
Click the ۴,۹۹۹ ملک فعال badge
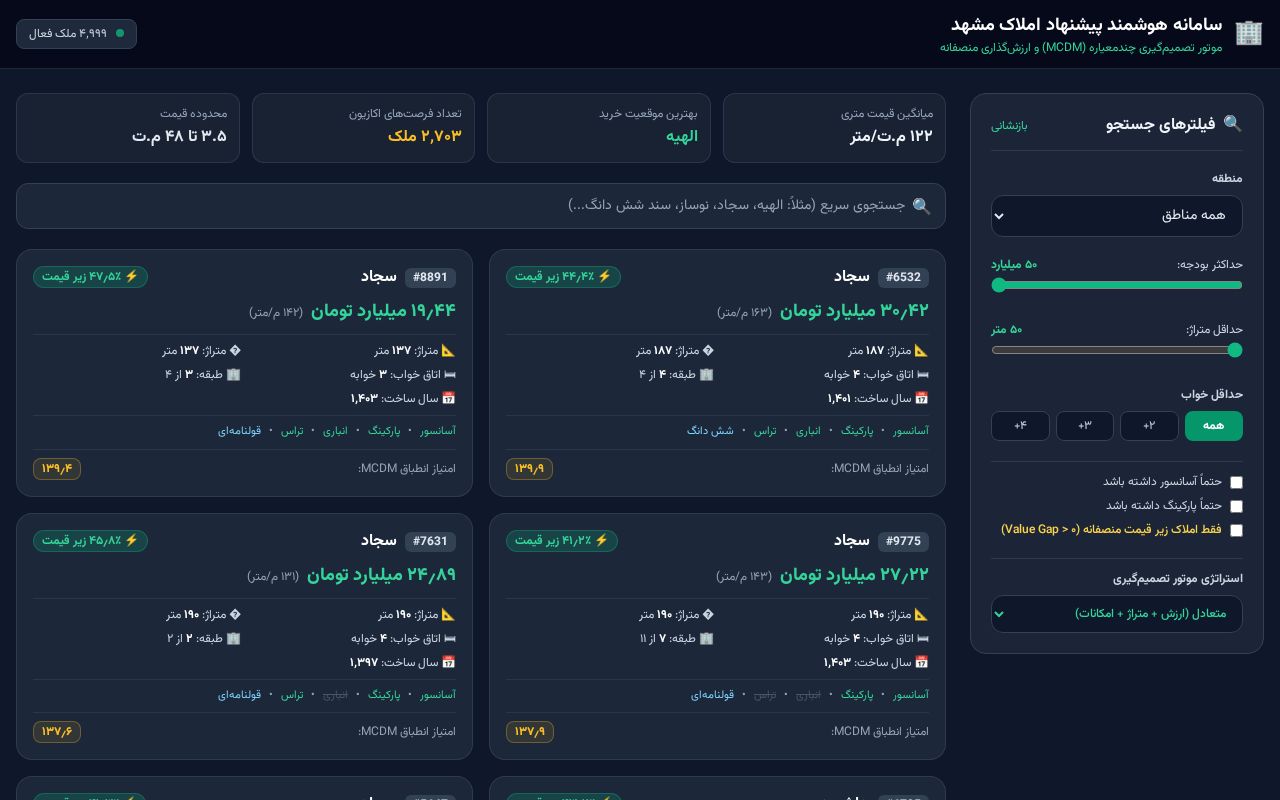pyautogui.click(x=76, y=34)
